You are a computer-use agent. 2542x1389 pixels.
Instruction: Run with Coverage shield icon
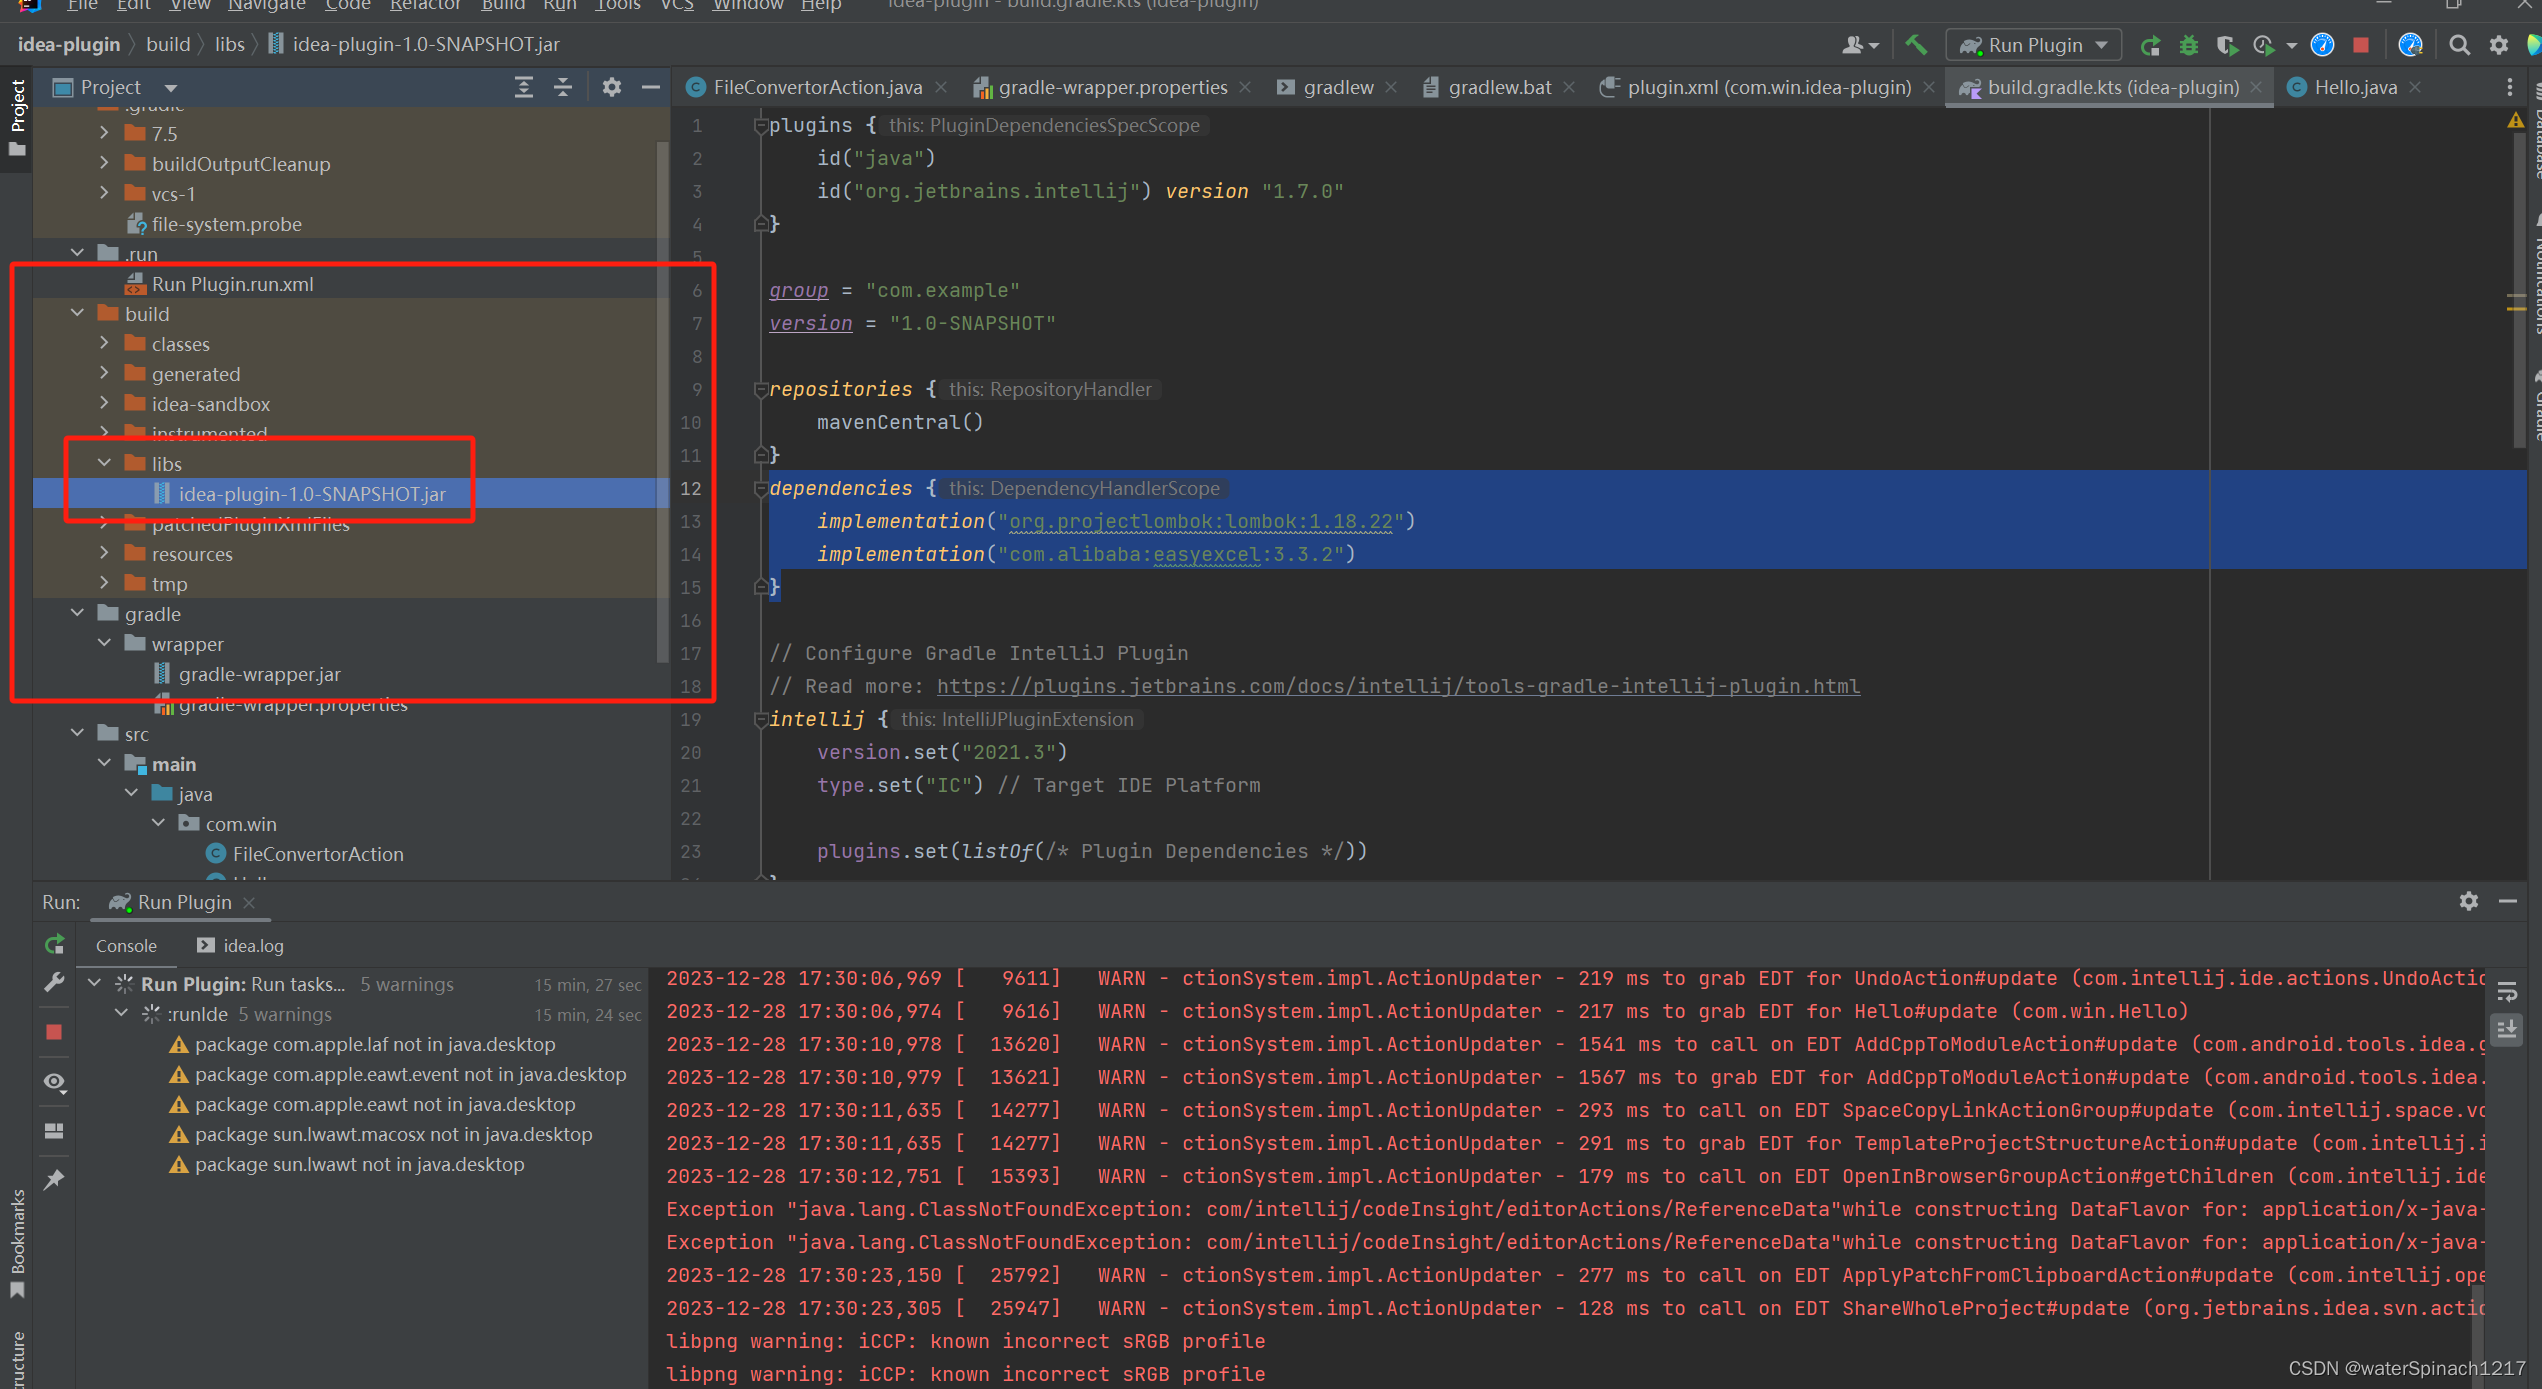2226,45
